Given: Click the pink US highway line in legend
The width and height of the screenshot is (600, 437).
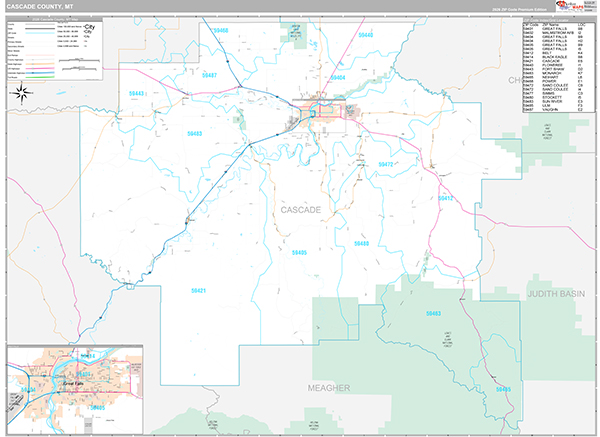Looking at the screenshot, I should 40,68.
